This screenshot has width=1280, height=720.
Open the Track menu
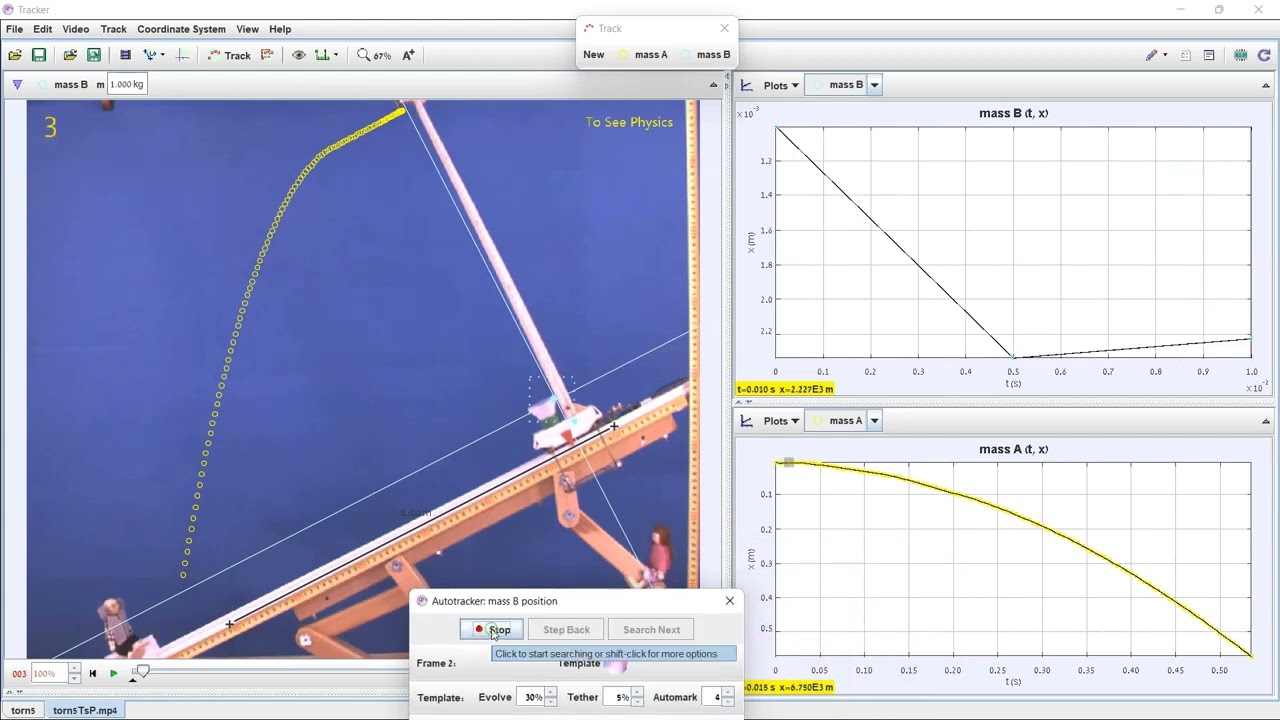(x=113, y=29)
